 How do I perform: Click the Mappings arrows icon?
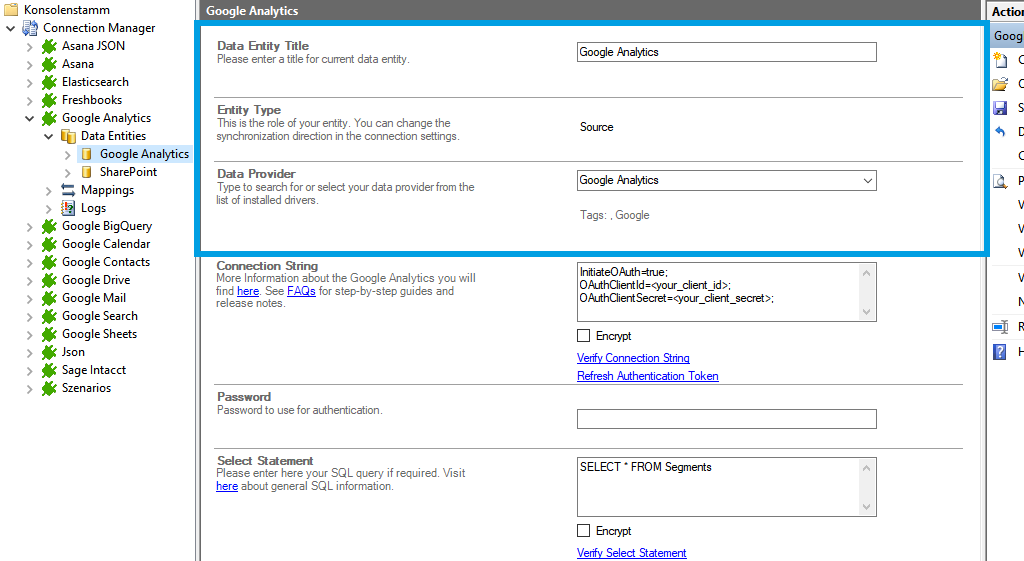pyautogui.click(x=68, y=190)
